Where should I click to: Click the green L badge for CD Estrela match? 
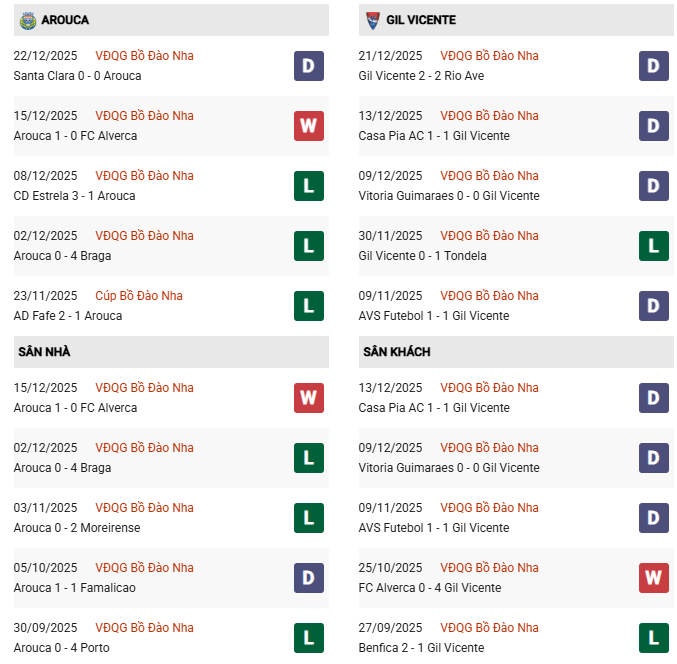[308, 186]
